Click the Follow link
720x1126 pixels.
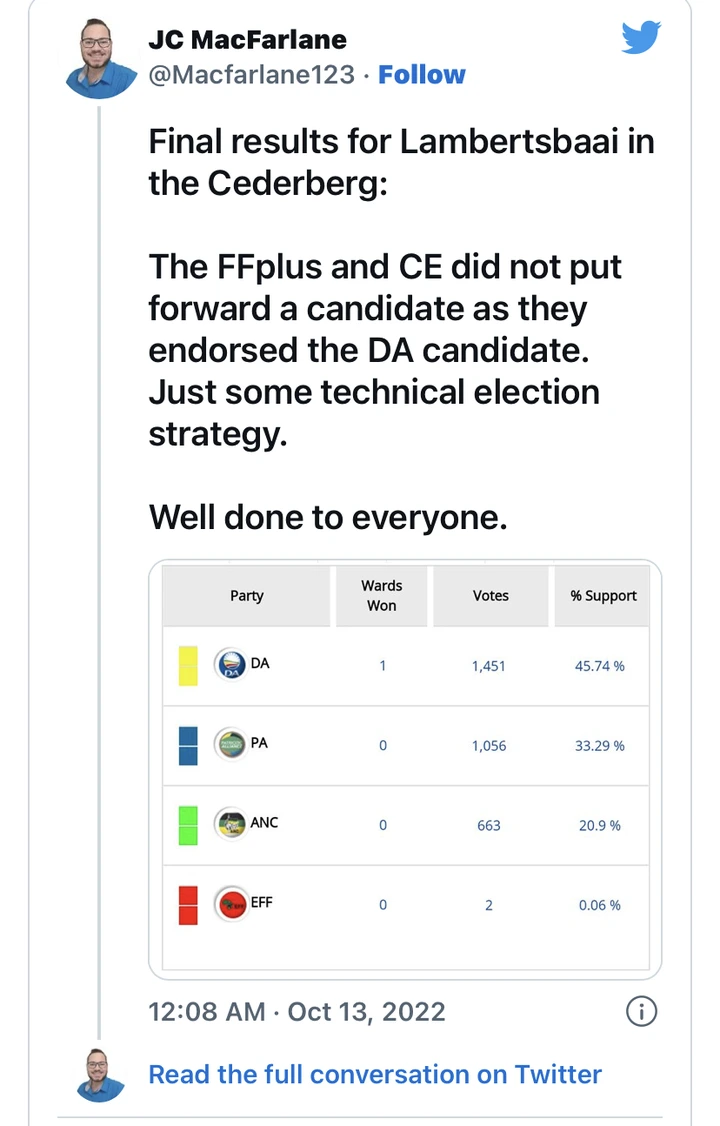[x=422, y=75]
